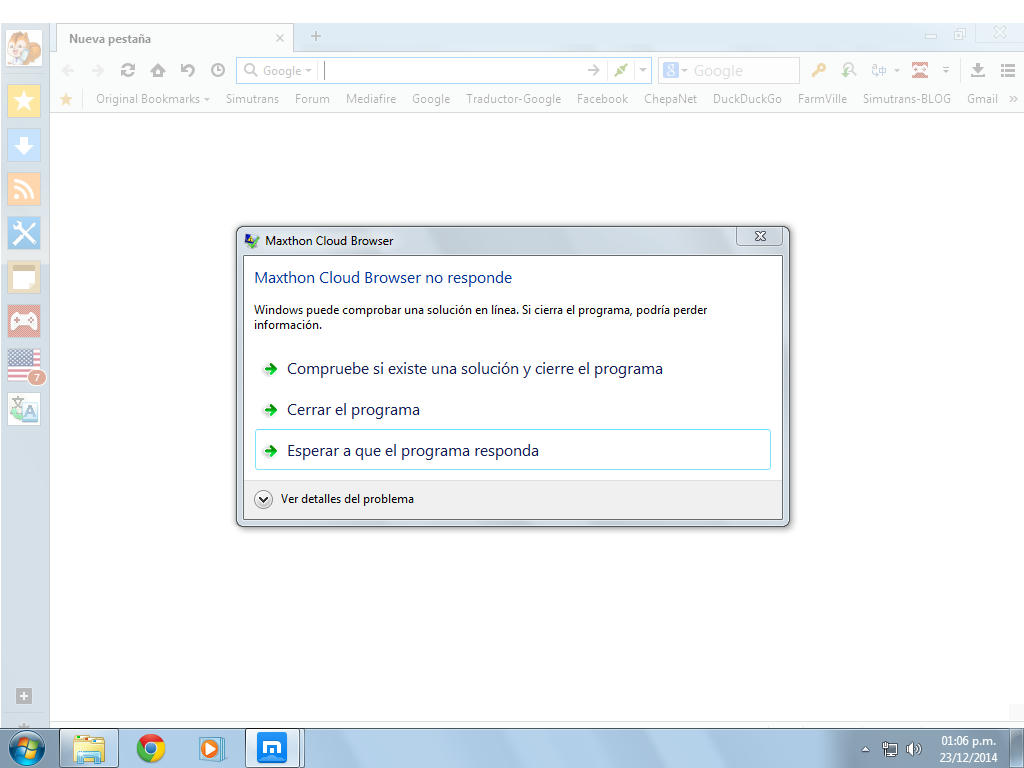This screenshot has height=768, width=1024.
Task: Open the browsing history clock icon
Action: coord(218,70)
